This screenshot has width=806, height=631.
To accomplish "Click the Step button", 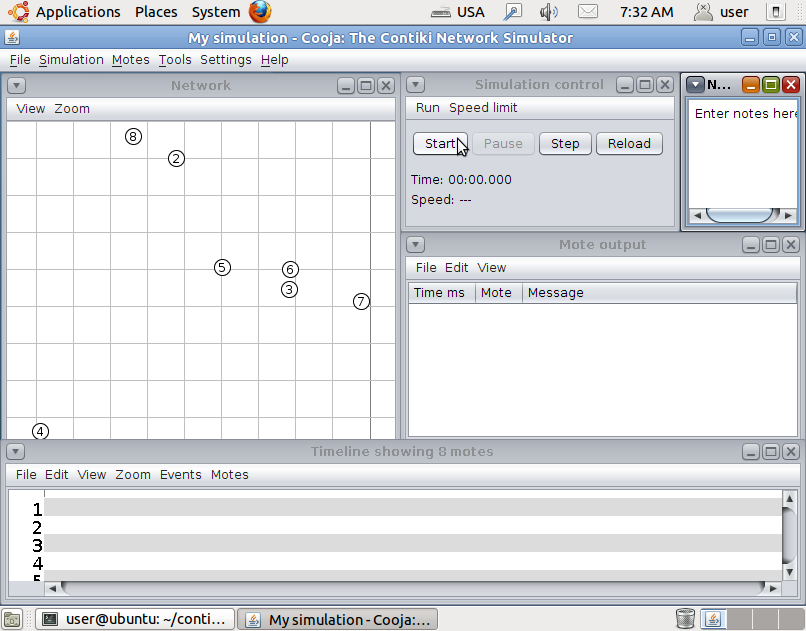I will coord(565,144).
